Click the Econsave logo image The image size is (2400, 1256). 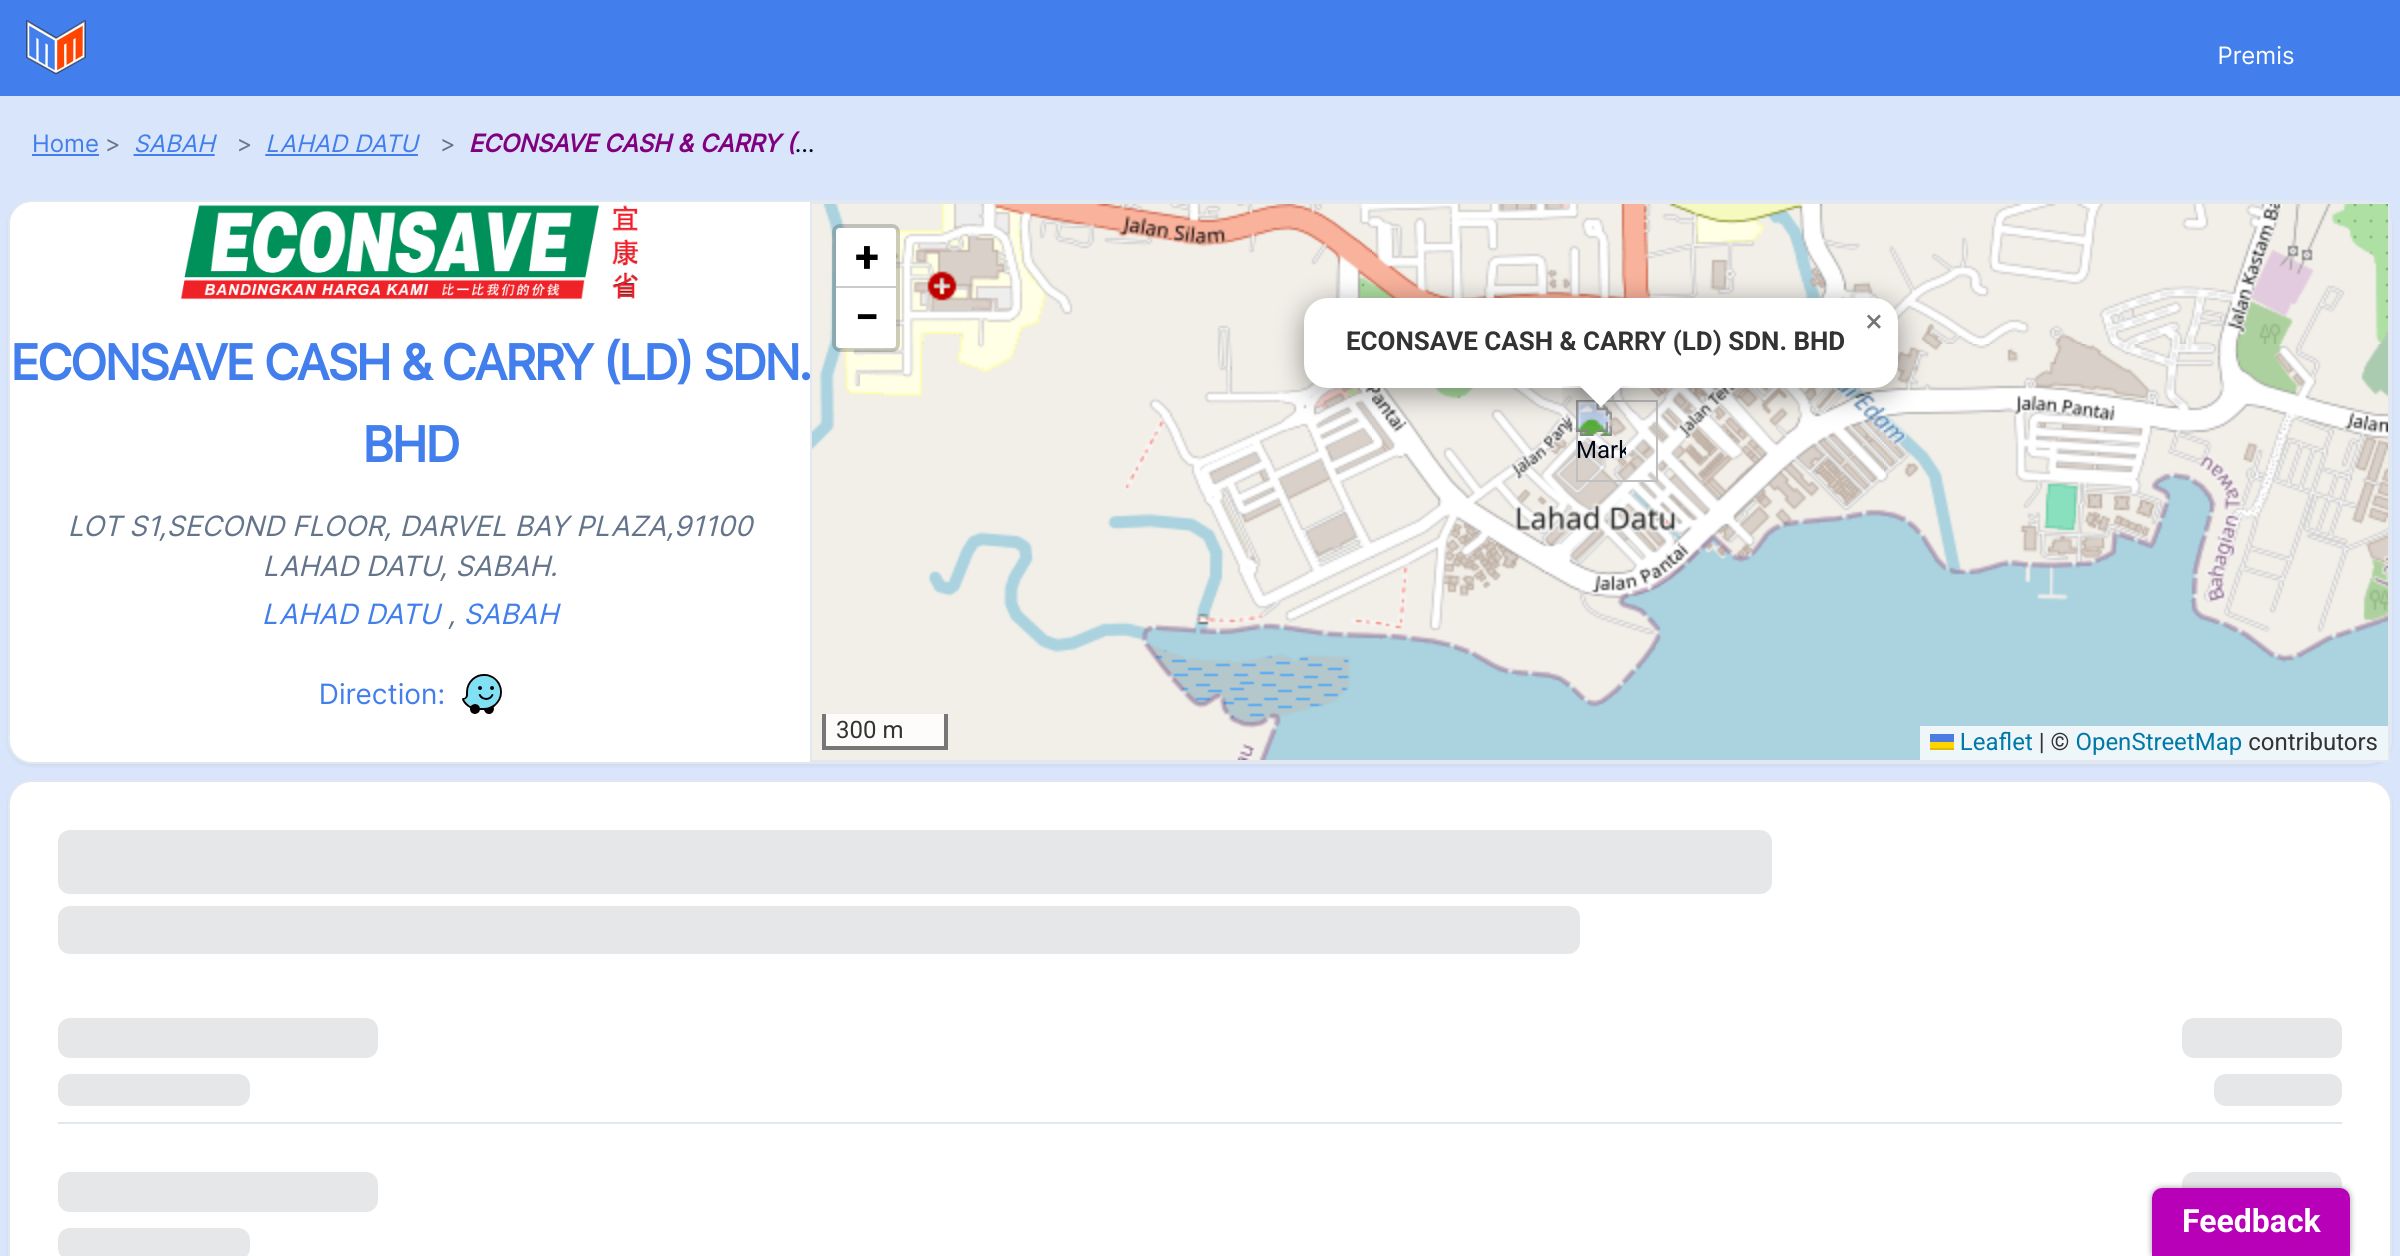tap(410, 253)
